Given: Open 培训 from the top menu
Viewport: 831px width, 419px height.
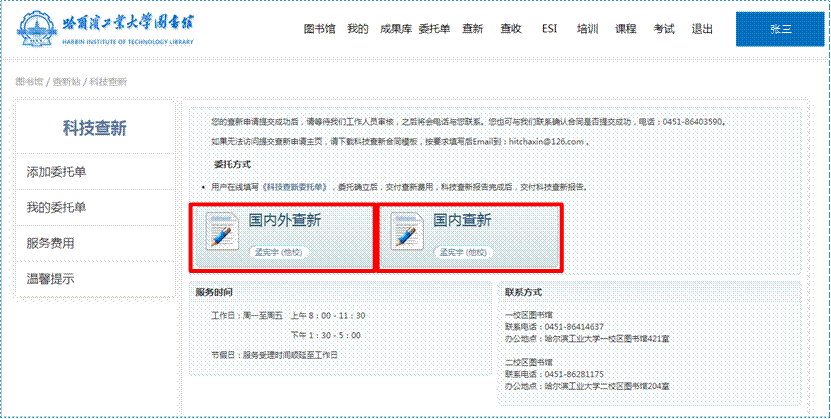Looking at the screenshot, I should tap(588, 29).
